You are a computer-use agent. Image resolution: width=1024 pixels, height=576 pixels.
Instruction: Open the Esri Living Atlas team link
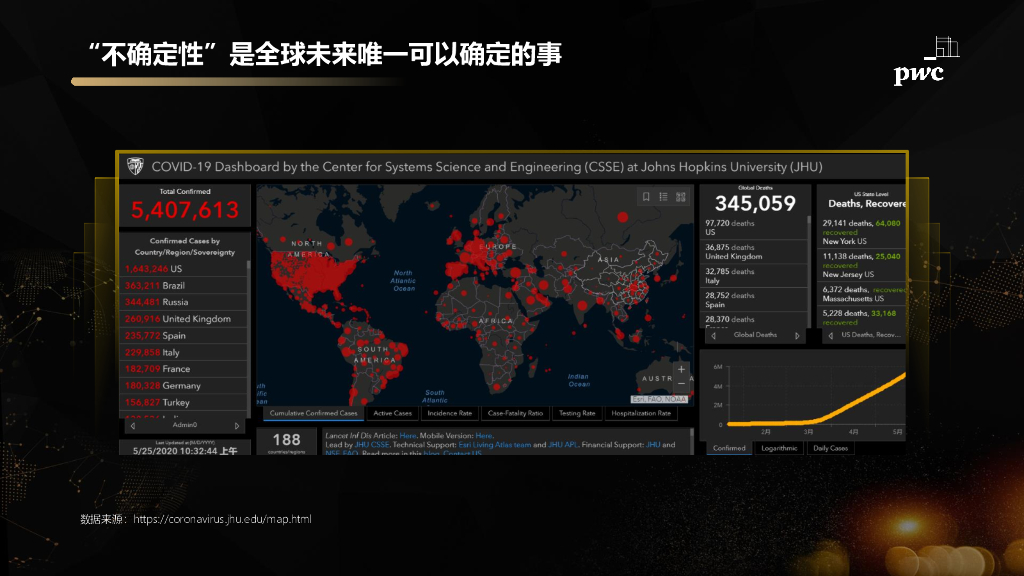click(494, 445)
